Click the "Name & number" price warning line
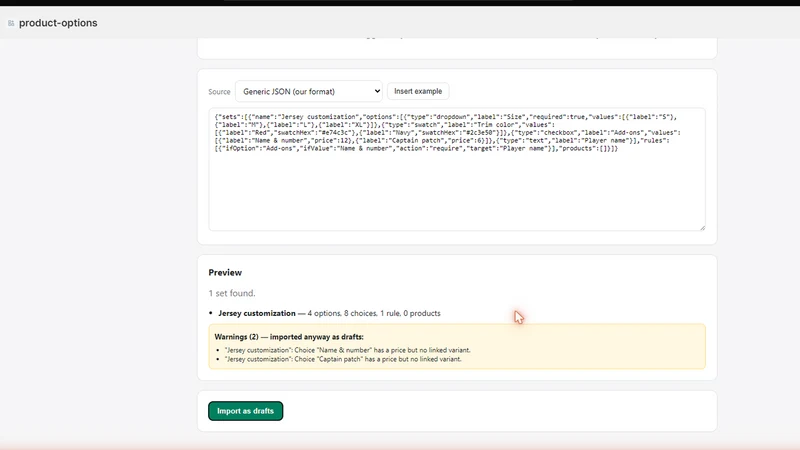Screen dimensions: 800x450 coord(347,350)
